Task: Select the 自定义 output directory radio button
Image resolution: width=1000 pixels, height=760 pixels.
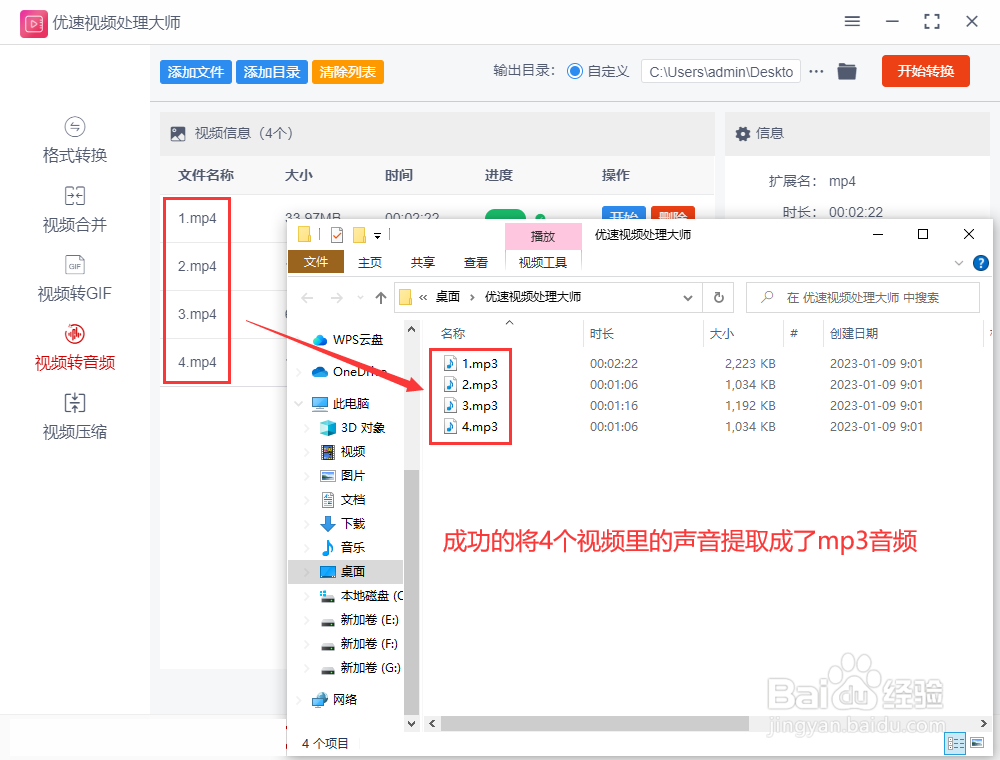Action: point(575,71)
